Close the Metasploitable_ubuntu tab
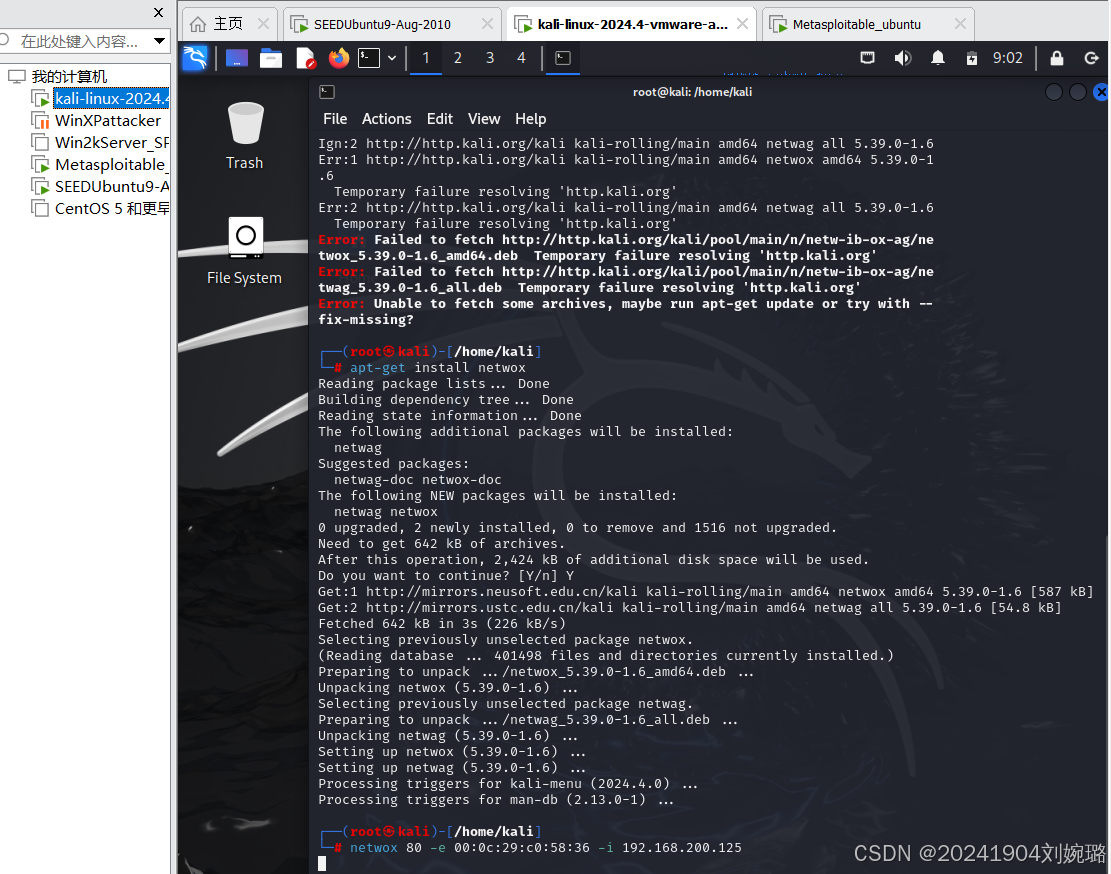The height and width of the screenshot is (874, 1111). tap(960, 24)
